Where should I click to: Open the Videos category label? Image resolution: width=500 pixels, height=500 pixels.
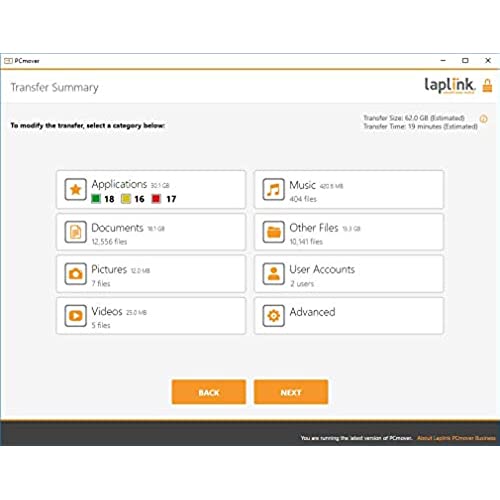point(107,311)
